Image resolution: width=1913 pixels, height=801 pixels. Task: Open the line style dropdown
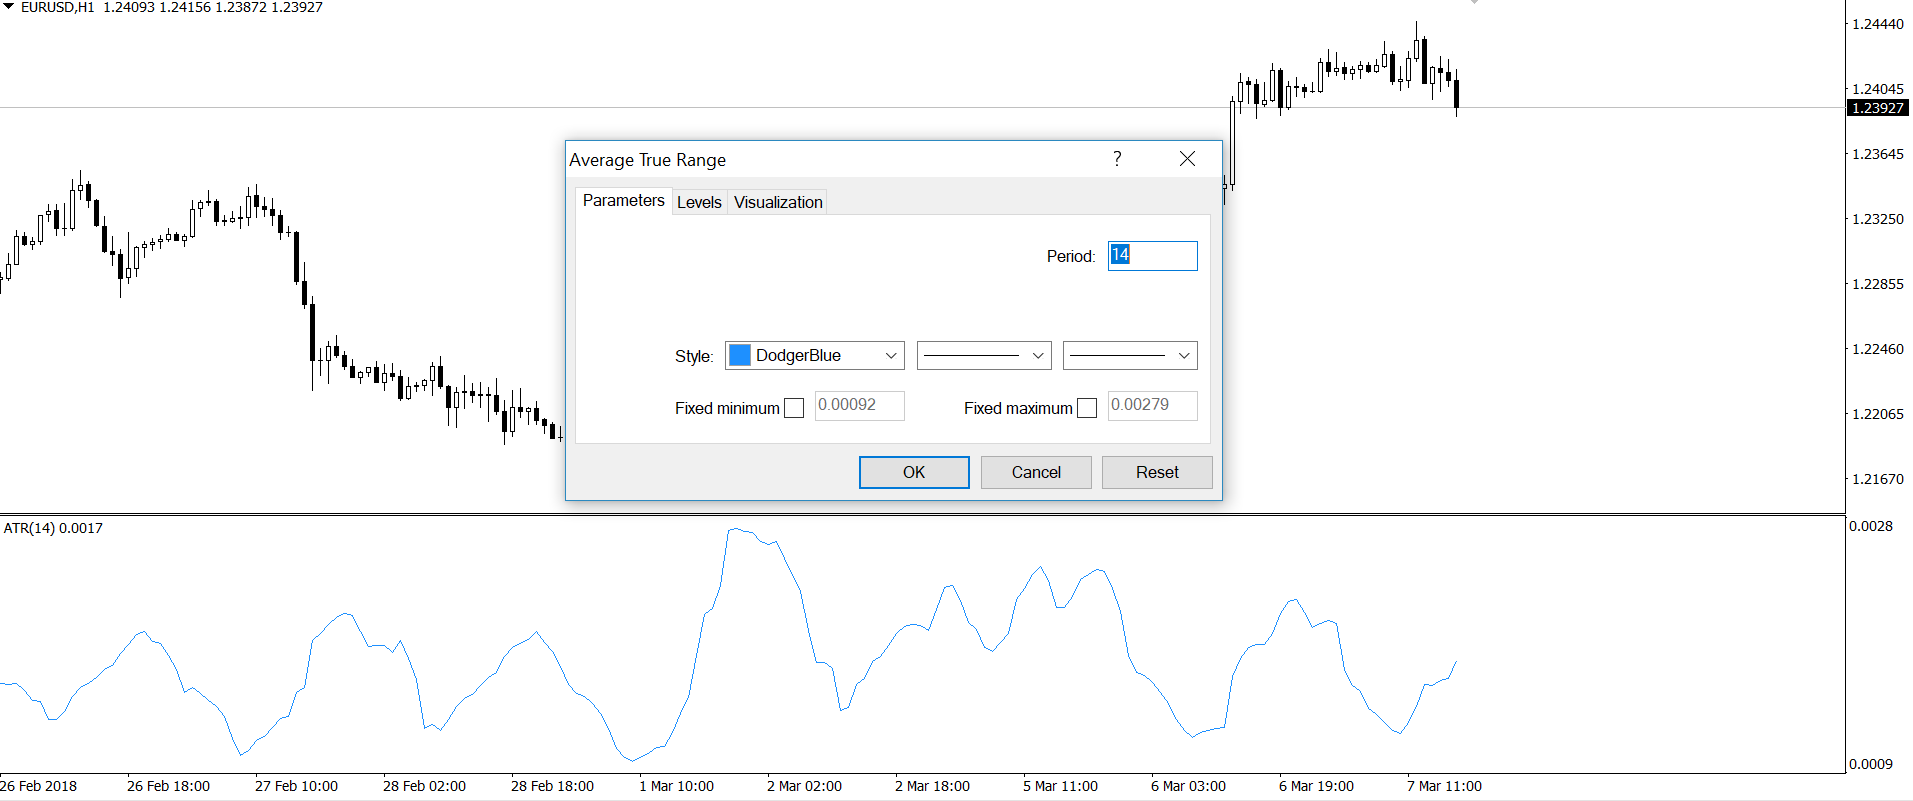984,356
